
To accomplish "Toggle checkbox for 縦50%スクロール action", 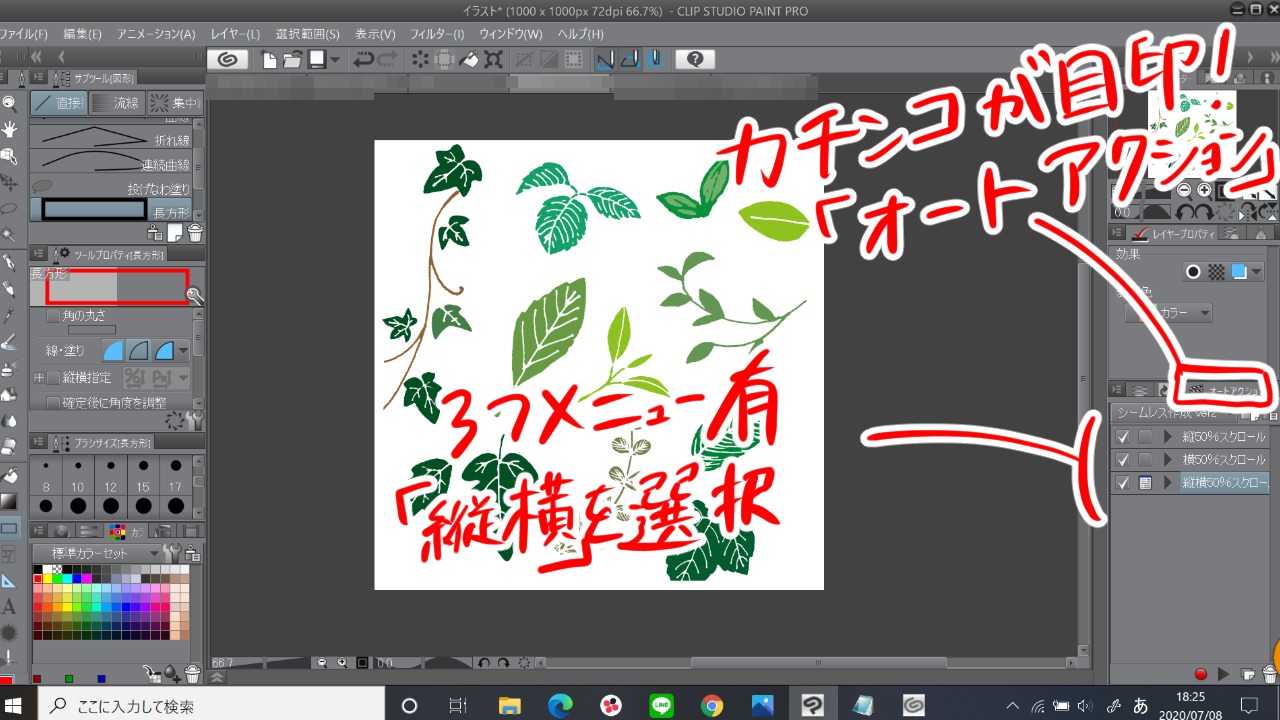I will [1122, 437].
